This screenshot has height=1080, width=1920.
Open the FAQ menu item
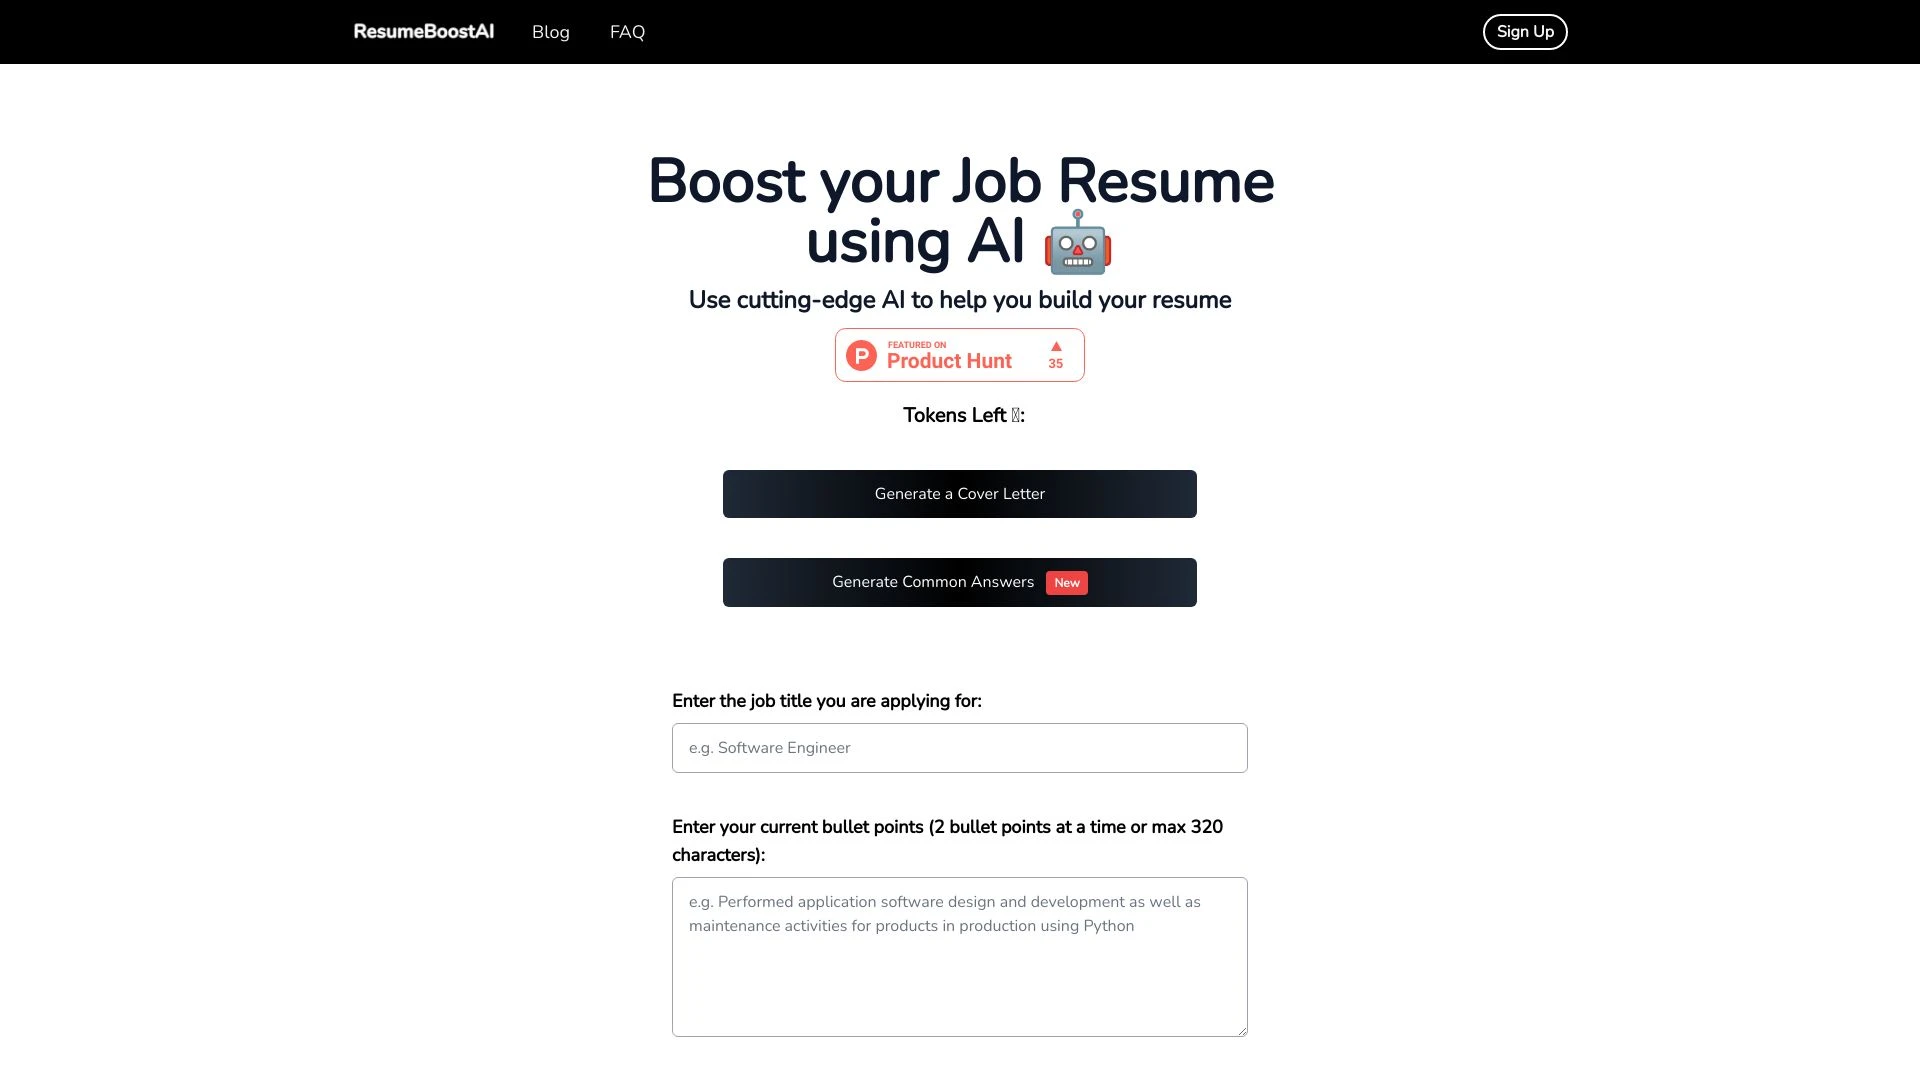(628, 32)
